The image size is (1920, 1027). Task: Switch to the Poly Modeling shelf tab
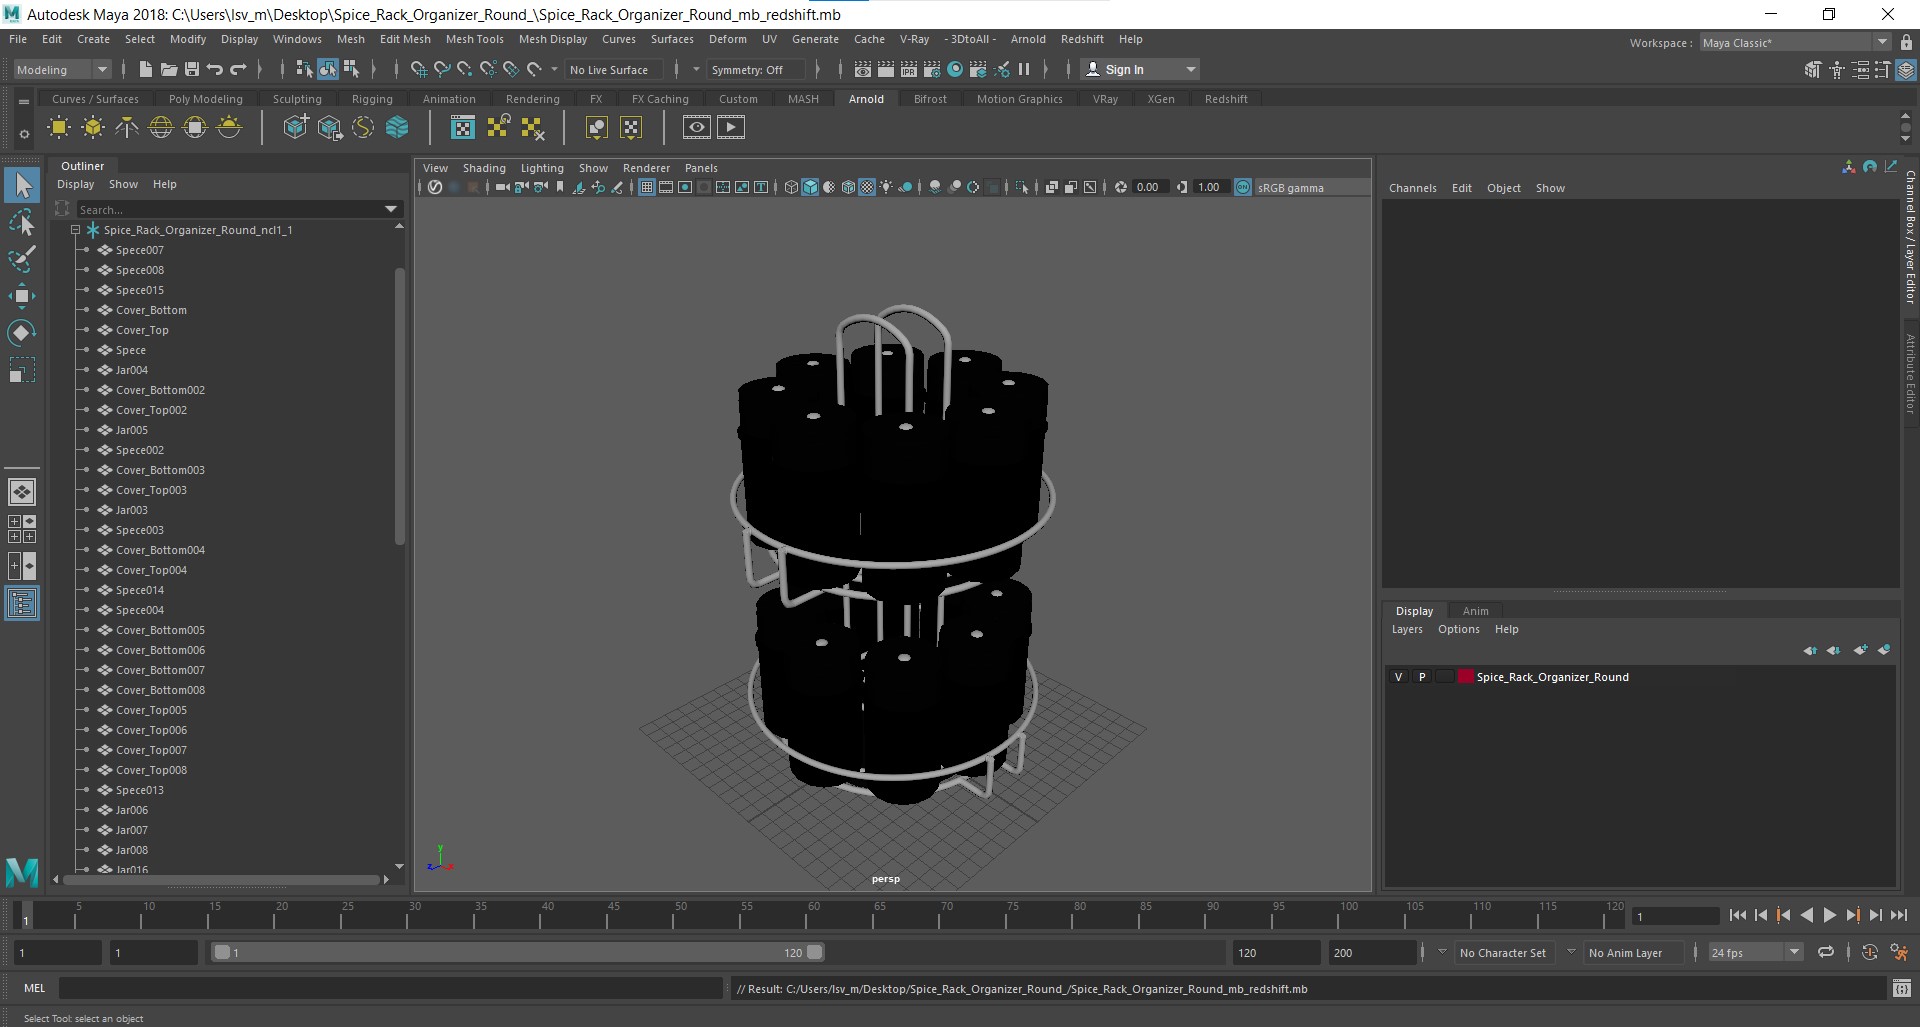pos(205,99)
